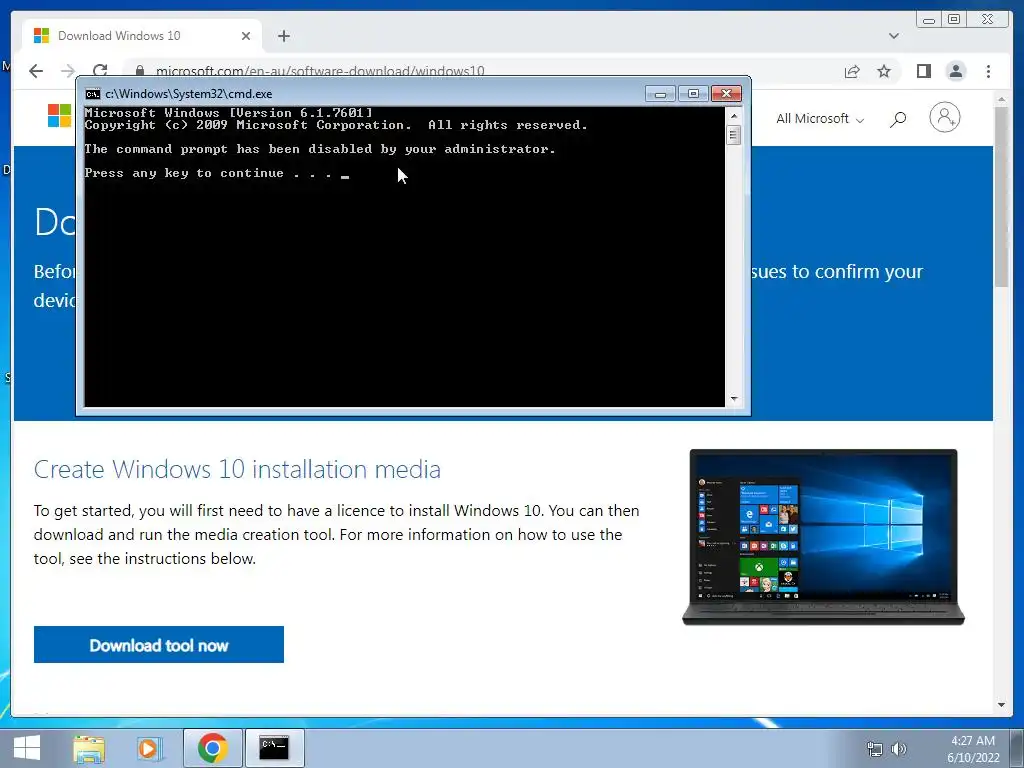
Task: Click 'Press any key to continue' text
Action: pyautogui.click(x=208, y=173)
